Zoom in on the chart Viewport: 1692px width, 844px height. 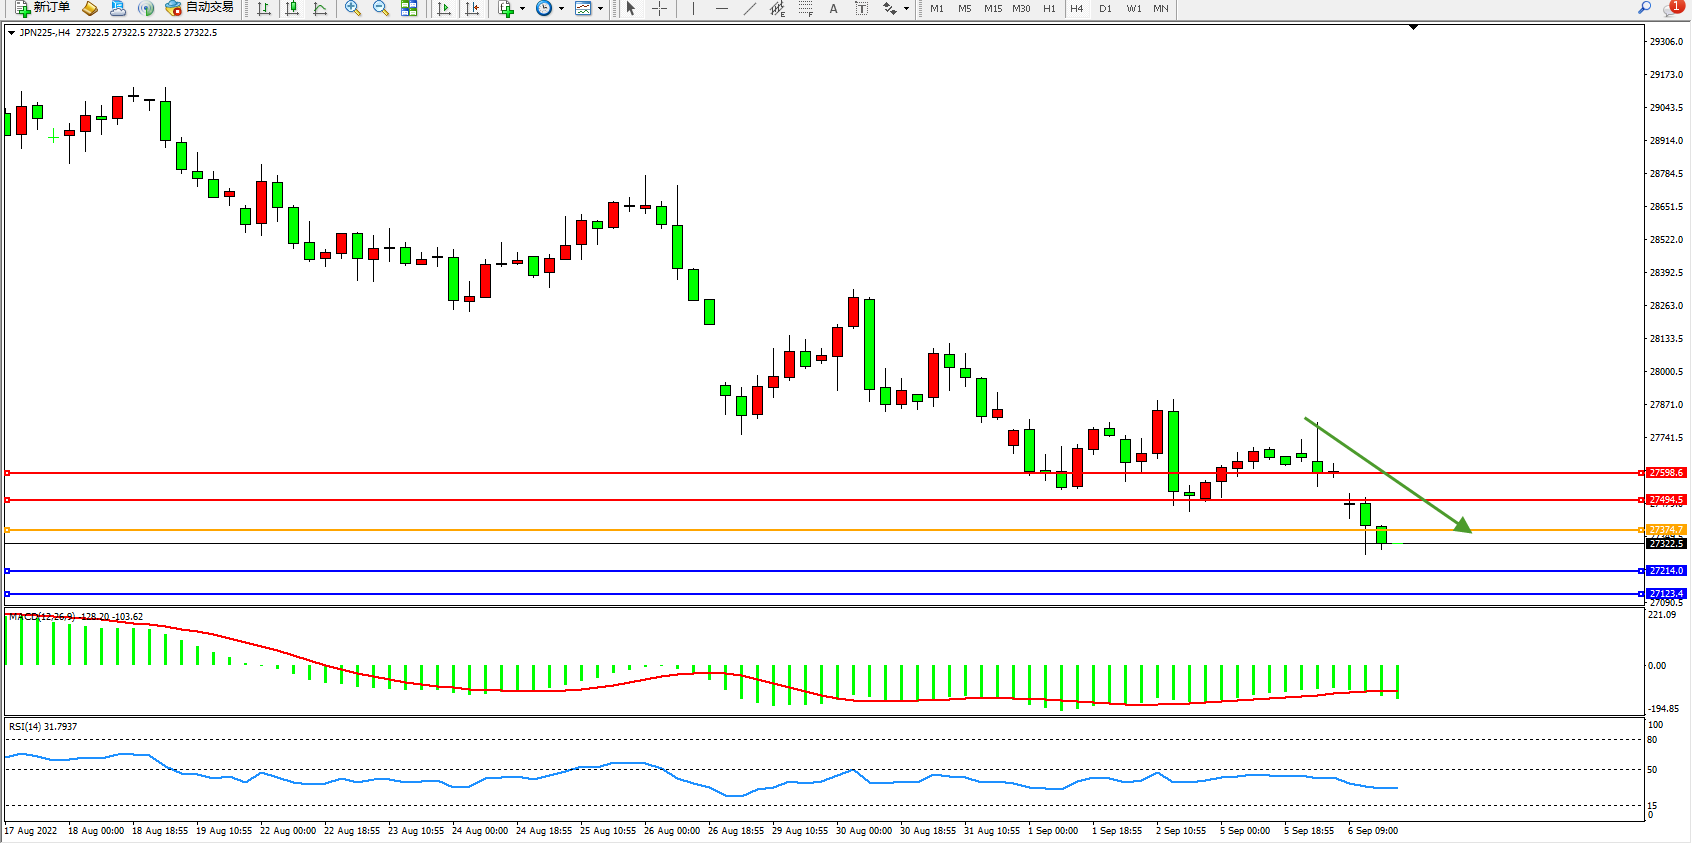[353, 8]
